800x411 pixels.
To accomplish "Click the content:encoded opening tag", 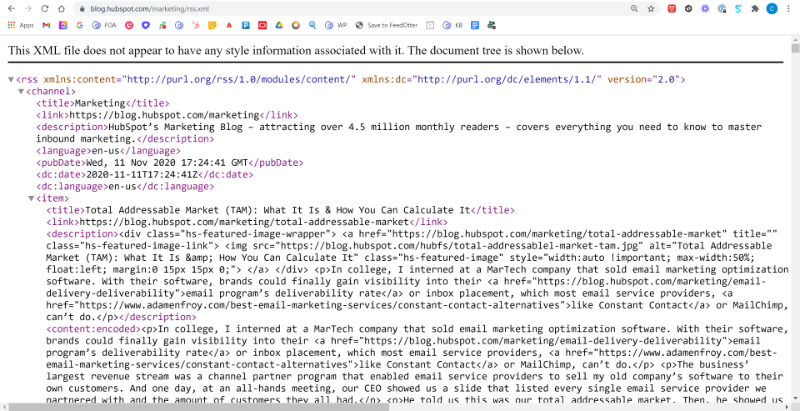I will 94,328.
